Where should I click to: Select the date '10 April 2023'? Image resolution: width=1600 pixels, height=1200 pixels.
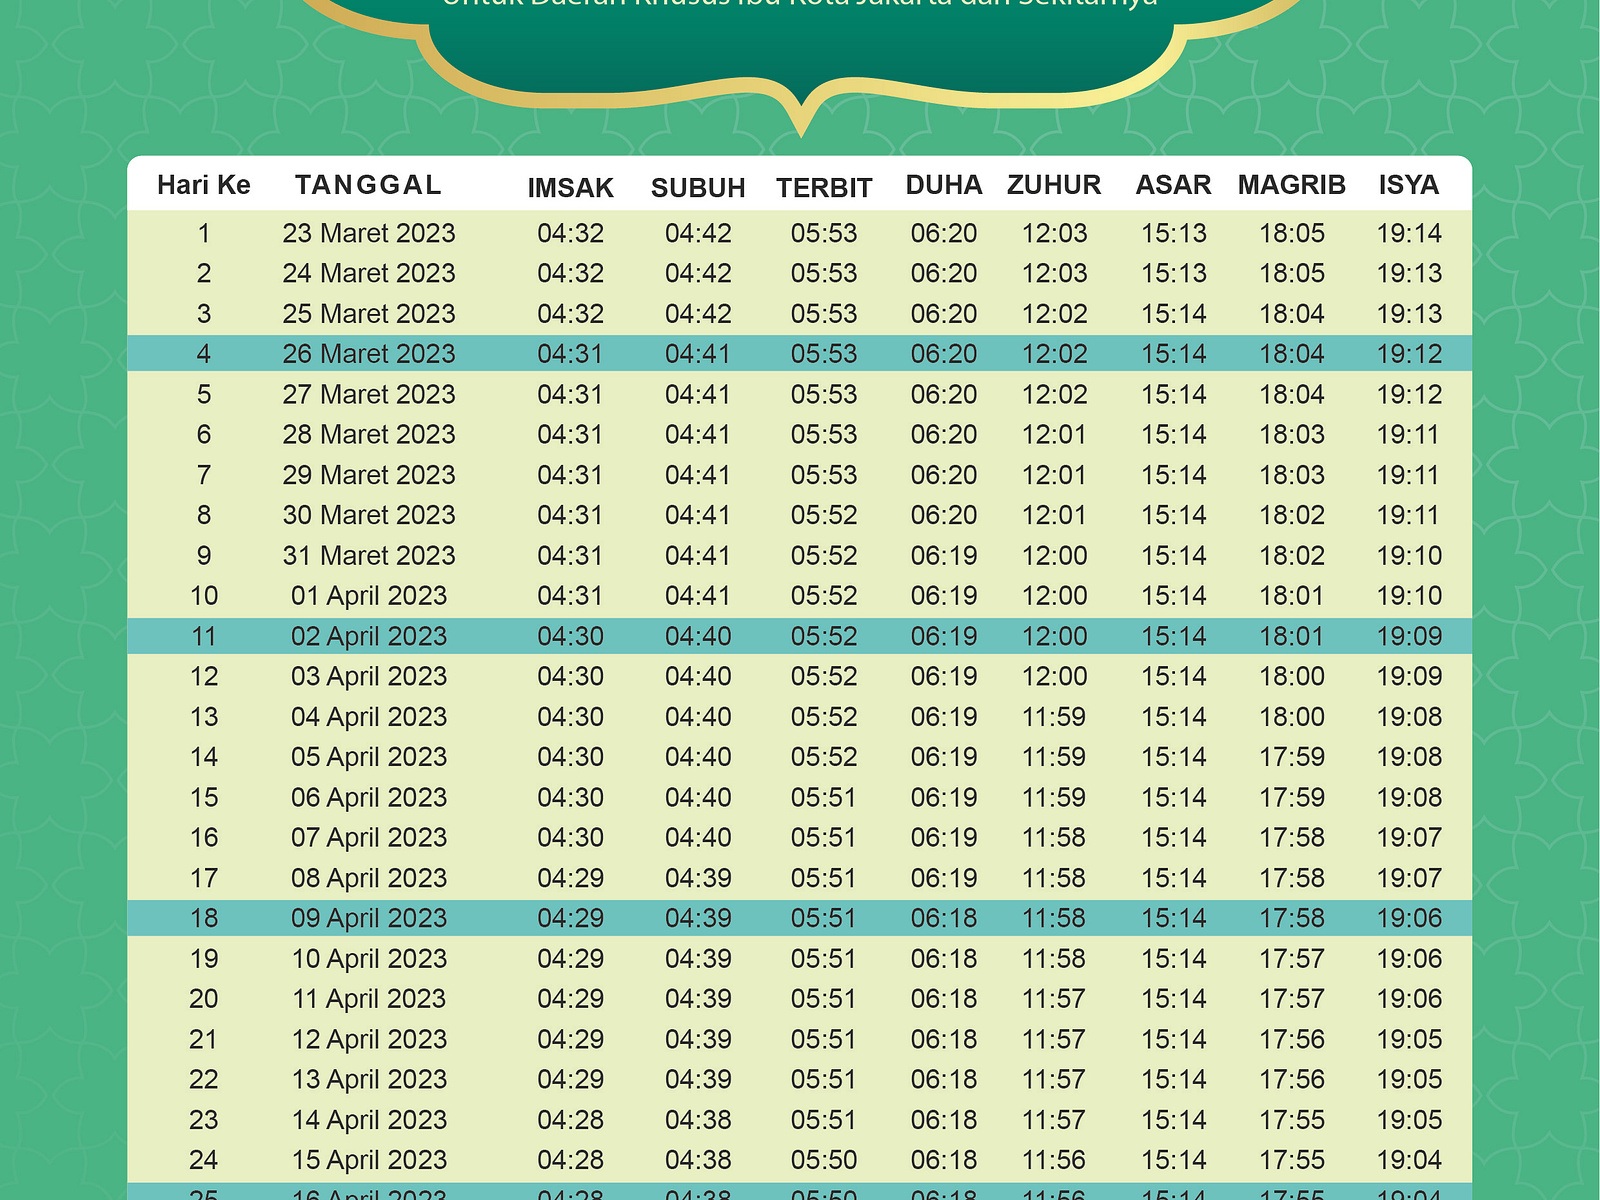pyautogui.click(x=369, y=959)
